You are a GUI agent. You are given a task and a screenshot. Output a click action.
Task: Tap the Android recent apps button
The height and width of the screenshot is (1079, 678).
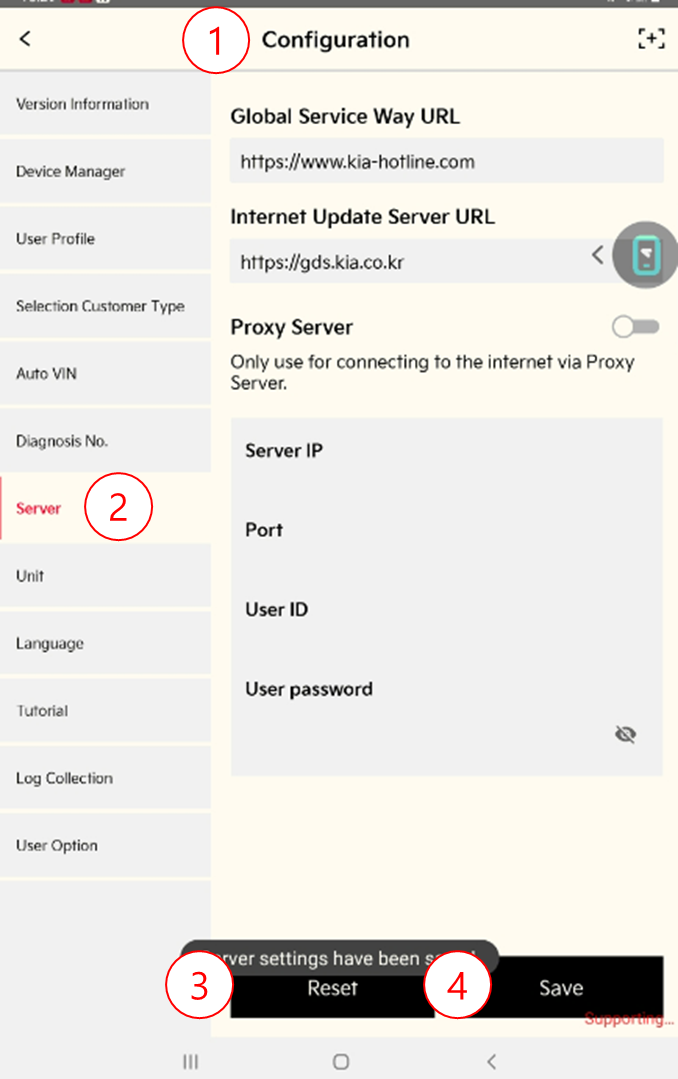coord(191,1062)
